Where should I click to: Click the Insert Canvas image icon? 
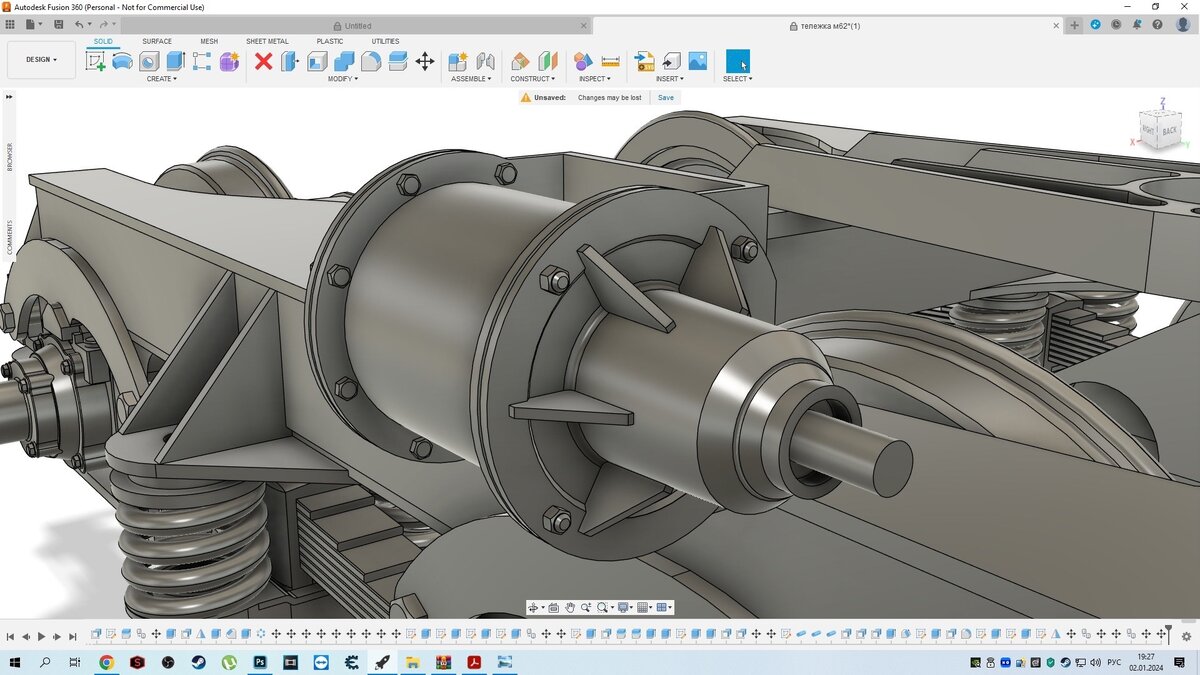[x=697, y=61]
